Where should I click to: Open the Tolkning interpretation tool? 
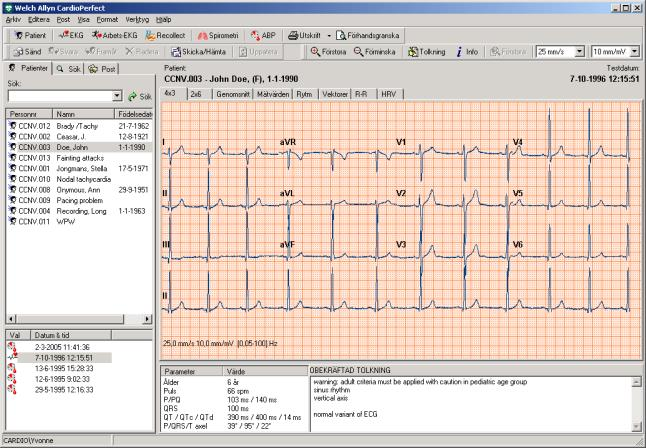(426, 52)
